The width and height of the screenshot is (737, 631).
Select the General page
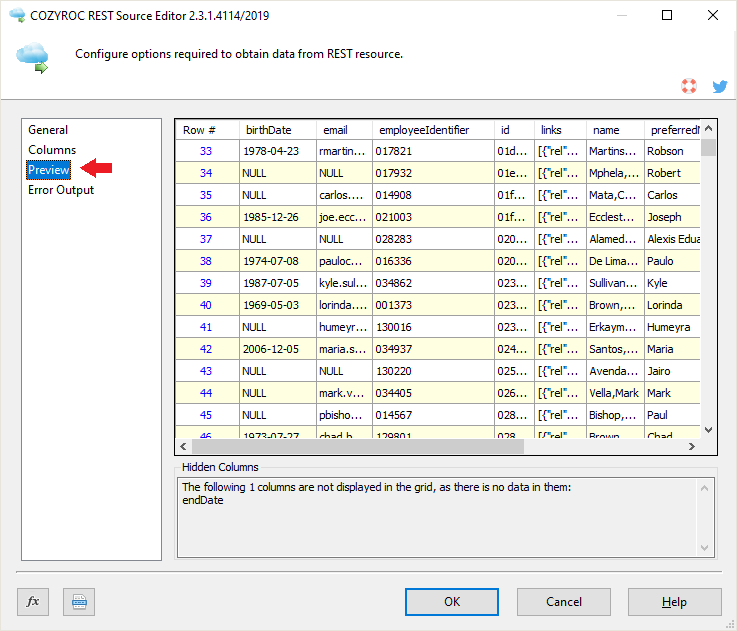tap(48, 130)
